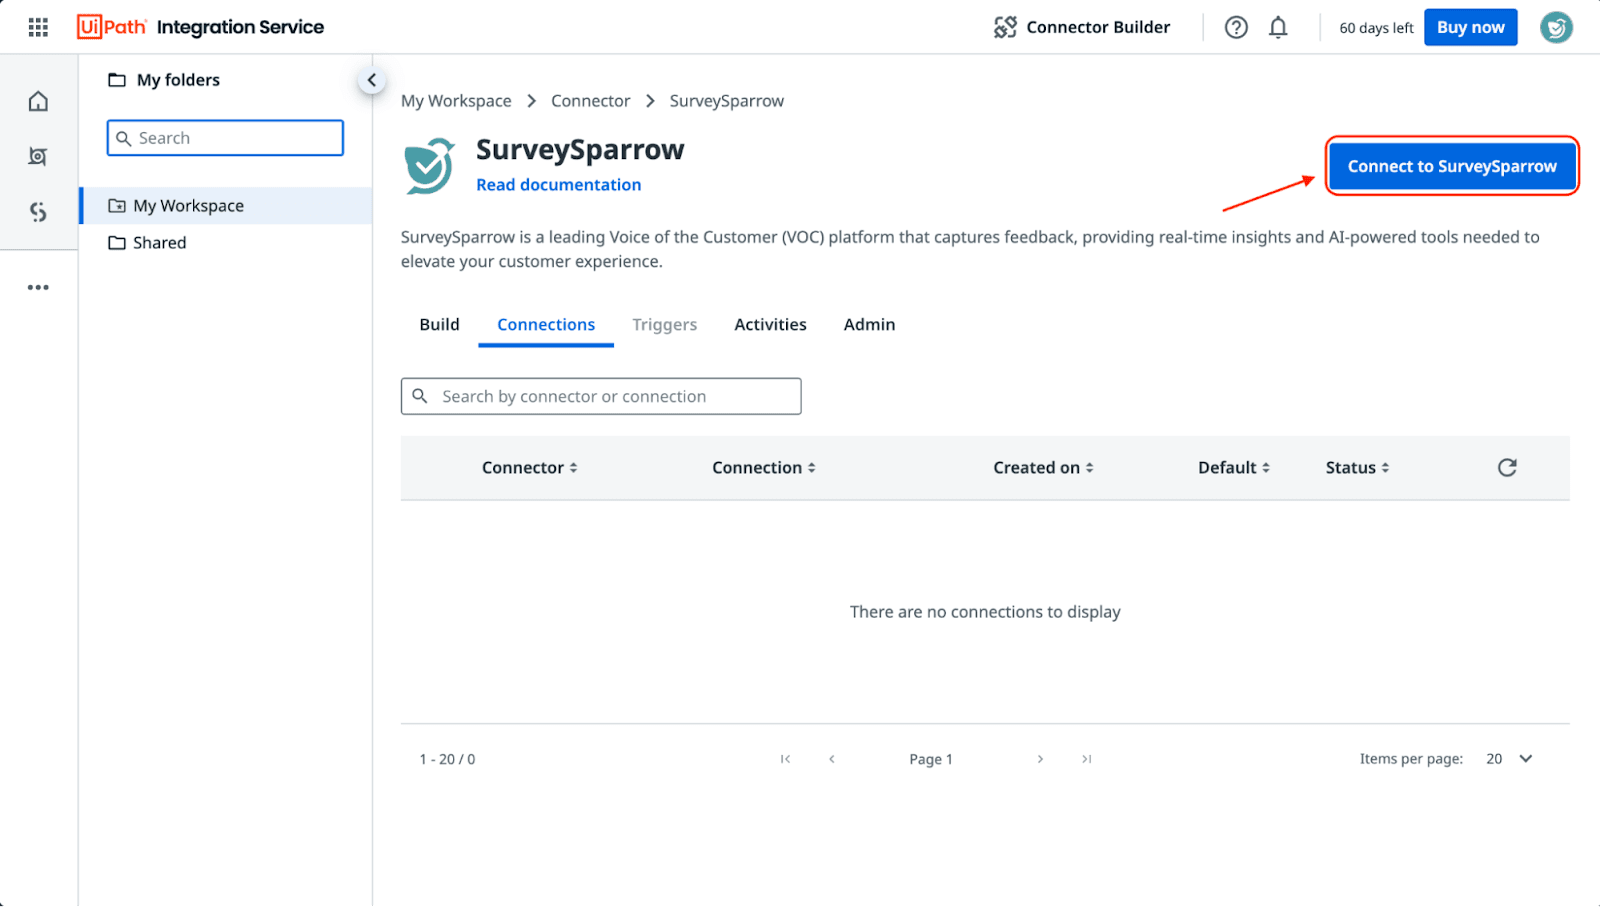Open the notifications bell
The image size is (1600, 907).
(1278, 27)
